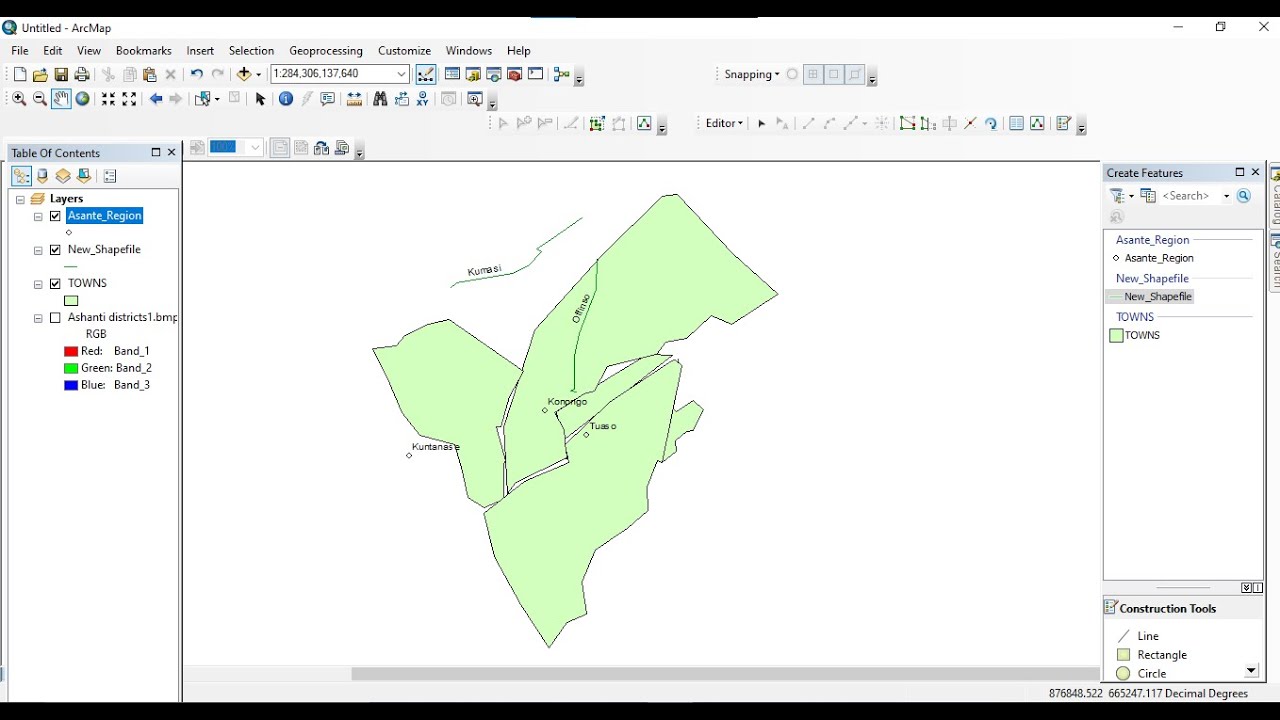The height and width of the screenshot is (720, 1280).
Task: Open the Table Of Contents window icon
Action: coord(452,74)
